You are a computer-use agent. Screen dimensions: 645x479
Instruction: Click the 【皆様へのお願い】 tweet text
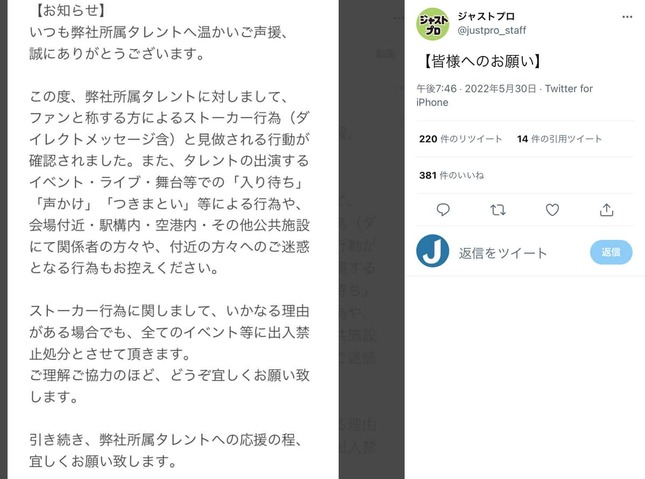482,61
